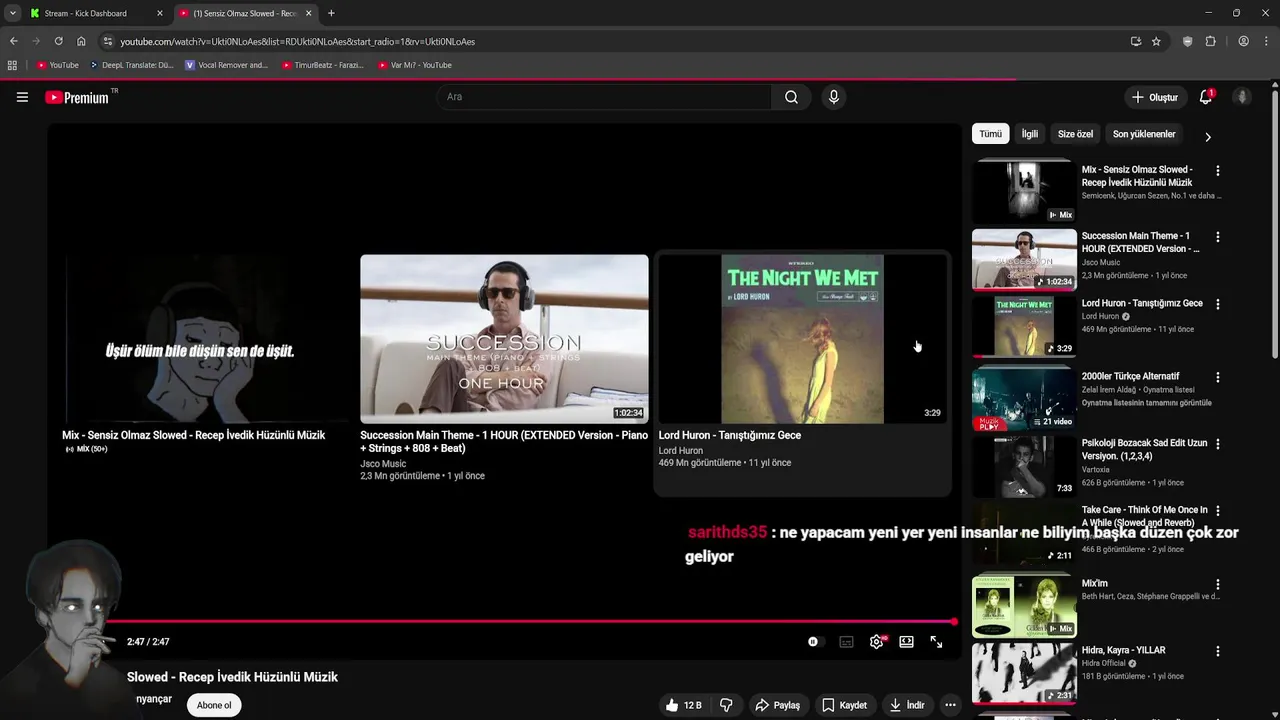Open Vocal Remover bookmark
Viewport: 1280px width, 720px height.
click(227, 65)
